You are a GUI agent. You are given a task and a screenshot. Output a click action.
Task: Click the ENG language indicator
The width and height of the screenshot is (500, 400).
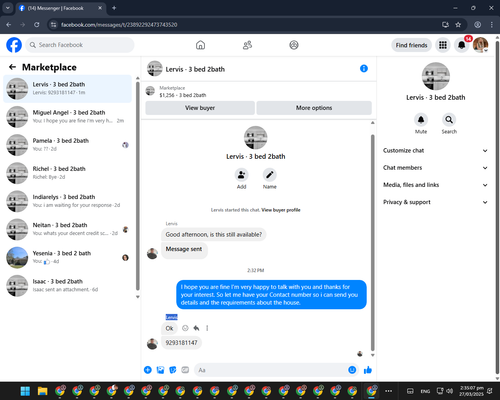(x=425, y=391)
